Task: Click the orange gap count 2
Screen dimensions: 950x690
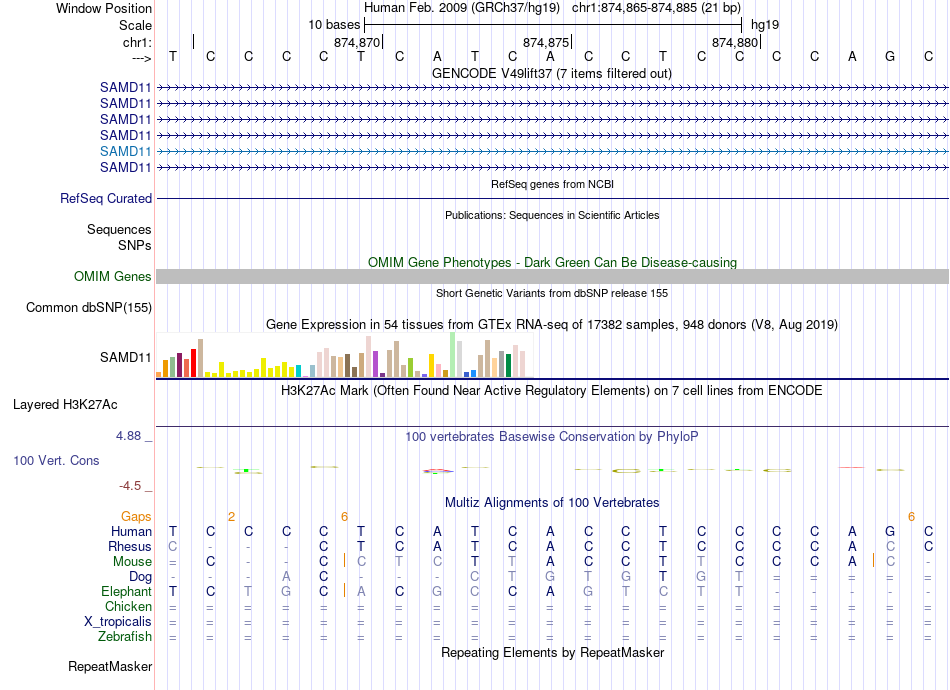Action: coord(231,517)
